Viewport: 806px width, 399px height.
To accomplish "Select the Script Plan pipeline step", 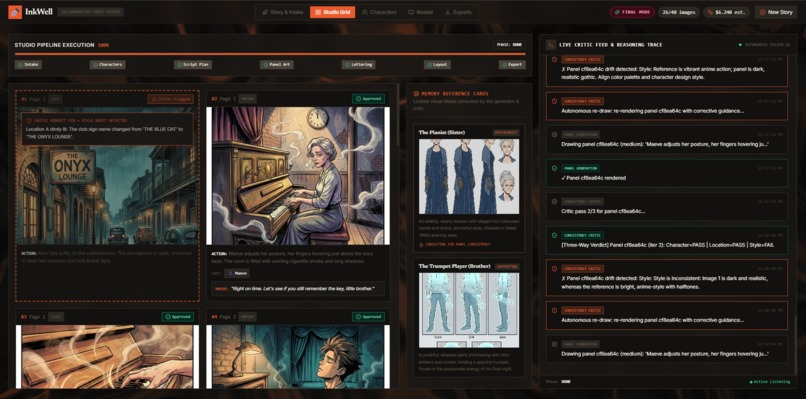I will tap(193, 65).
